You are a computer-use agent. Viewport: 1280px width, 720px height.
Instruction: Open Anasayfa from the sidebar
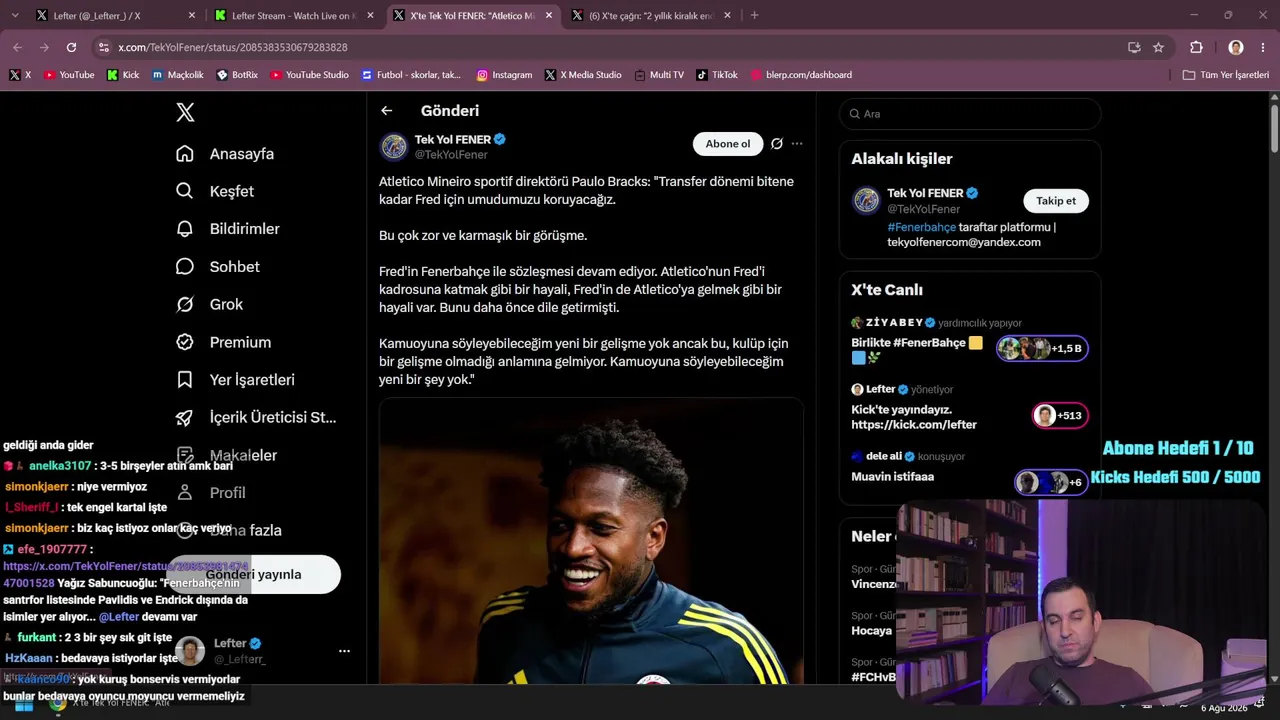pyautogui.click(x=225, y=154)
